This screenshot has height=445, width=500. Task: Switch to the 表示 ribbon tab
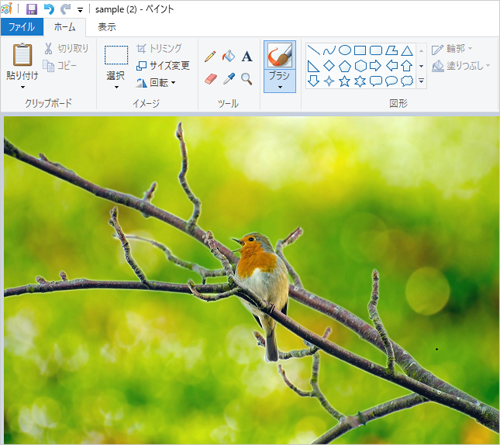(x=107, y=27)
